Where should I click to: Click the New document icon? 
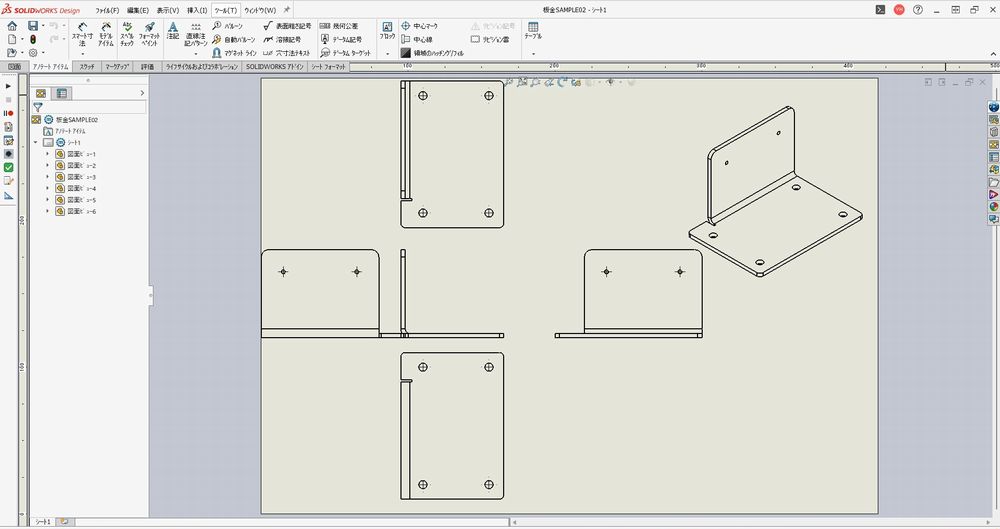[12, 40]
